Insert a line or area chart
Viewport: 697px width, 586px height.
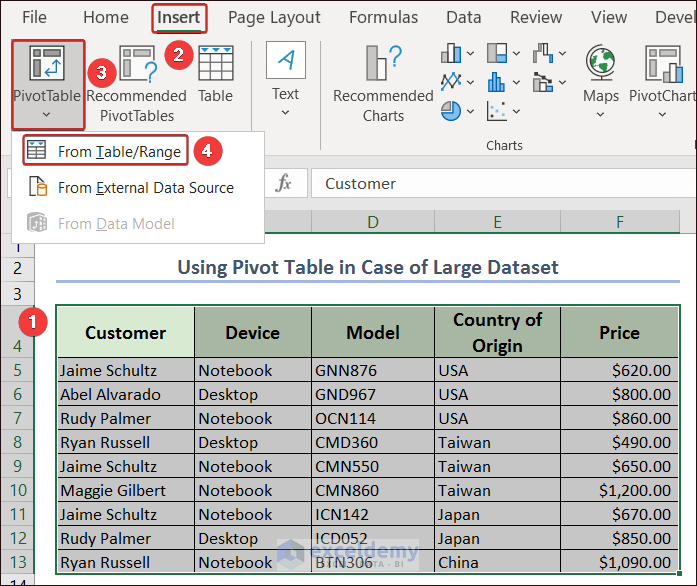pos(452,81)
